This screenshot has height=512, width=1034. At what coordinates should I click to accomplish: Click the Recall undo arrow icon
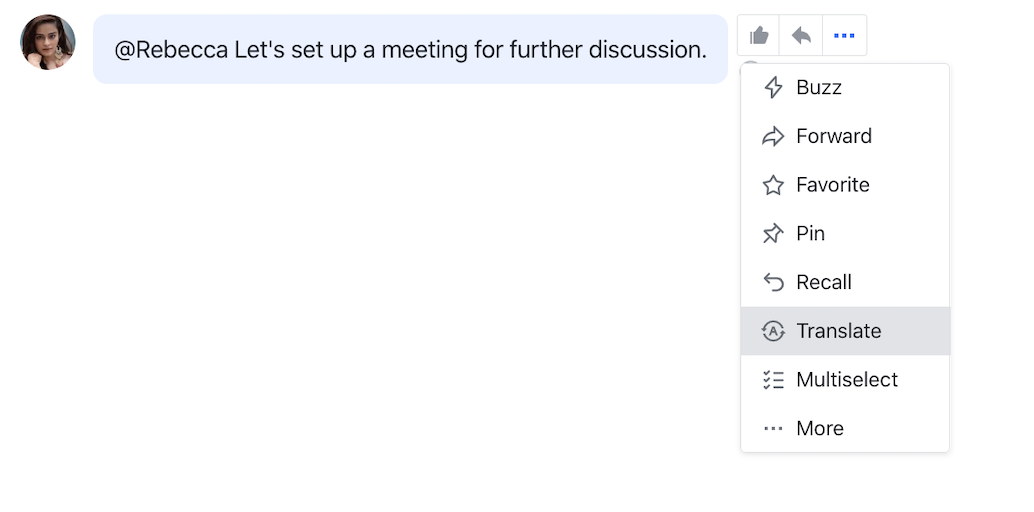773,282
